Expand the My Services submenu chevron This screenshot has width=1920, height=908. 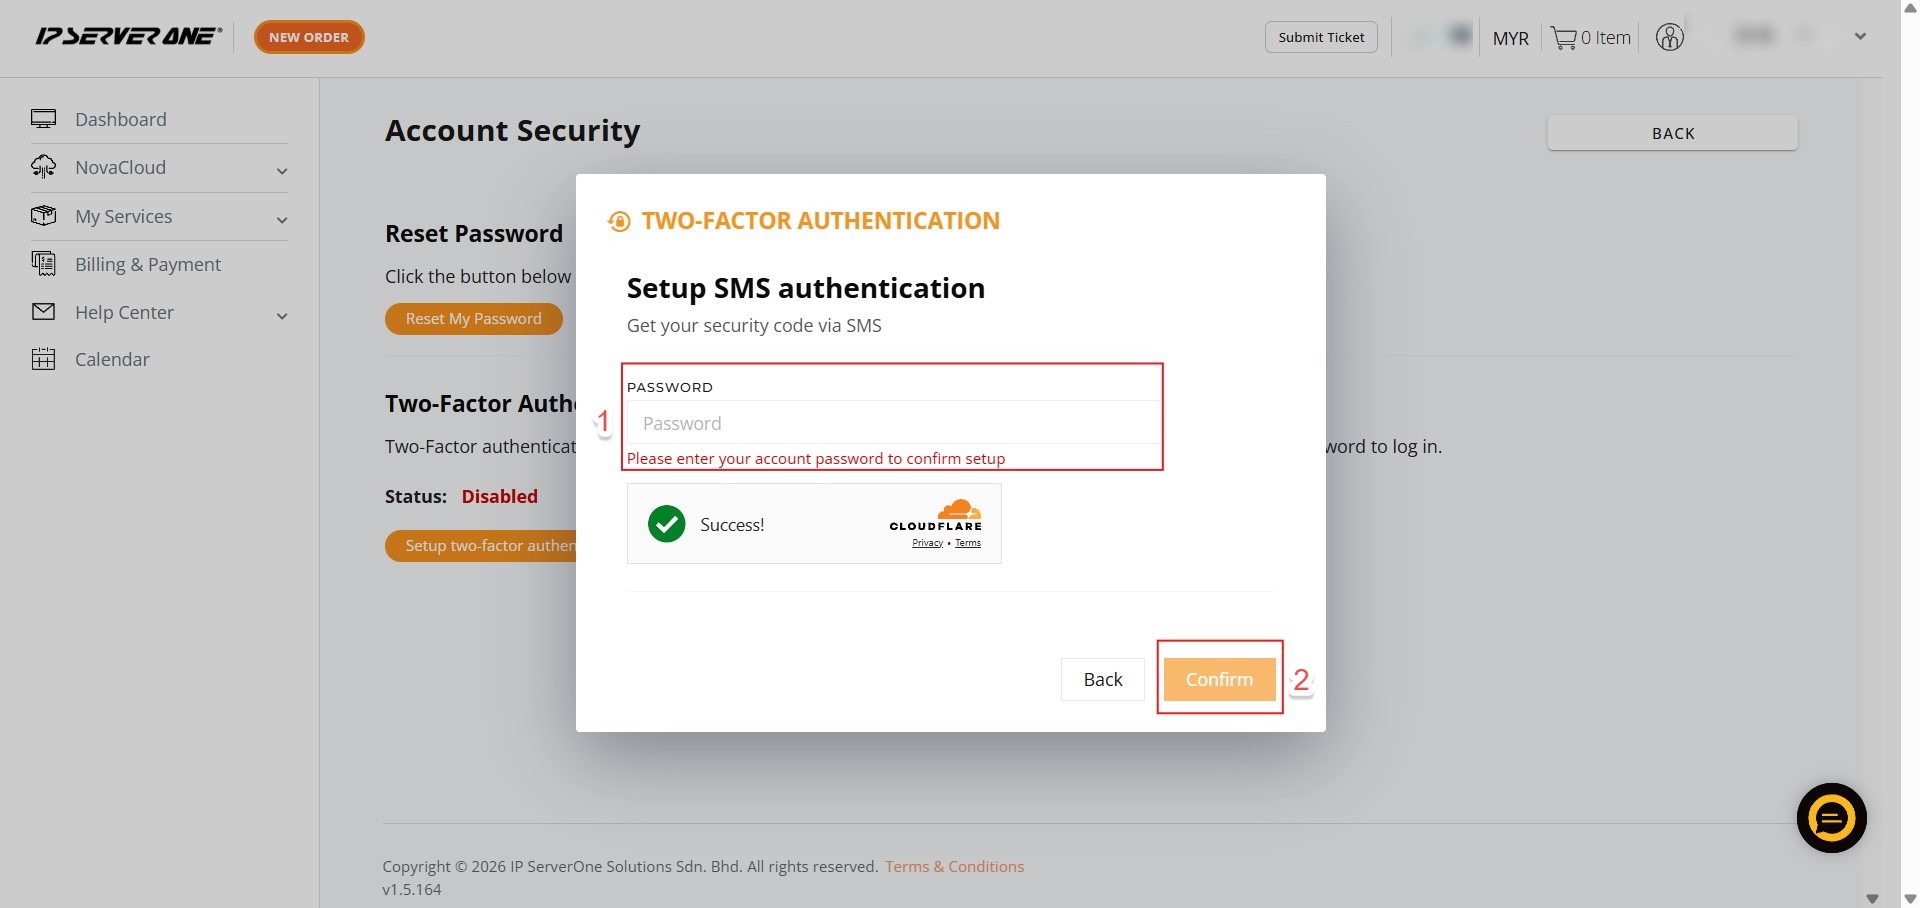pos(282,220)
